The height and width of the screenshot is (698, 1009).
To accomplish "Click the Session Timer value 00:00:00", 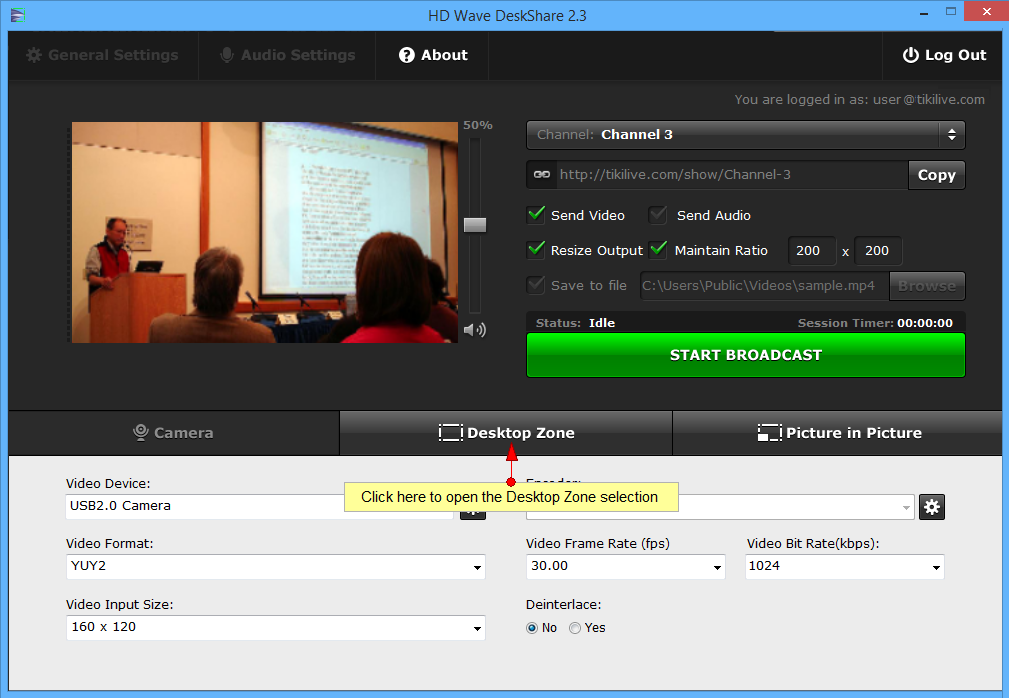I will coord(925,323).
